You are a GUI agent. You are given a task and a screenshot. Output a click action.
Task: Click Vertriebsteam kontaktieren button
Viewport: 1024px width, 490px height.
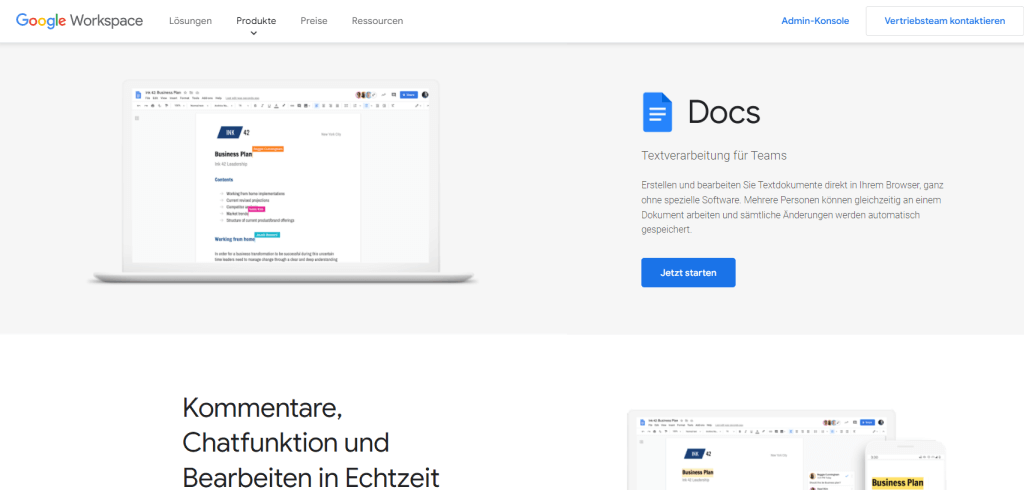[x=944, y=21]
